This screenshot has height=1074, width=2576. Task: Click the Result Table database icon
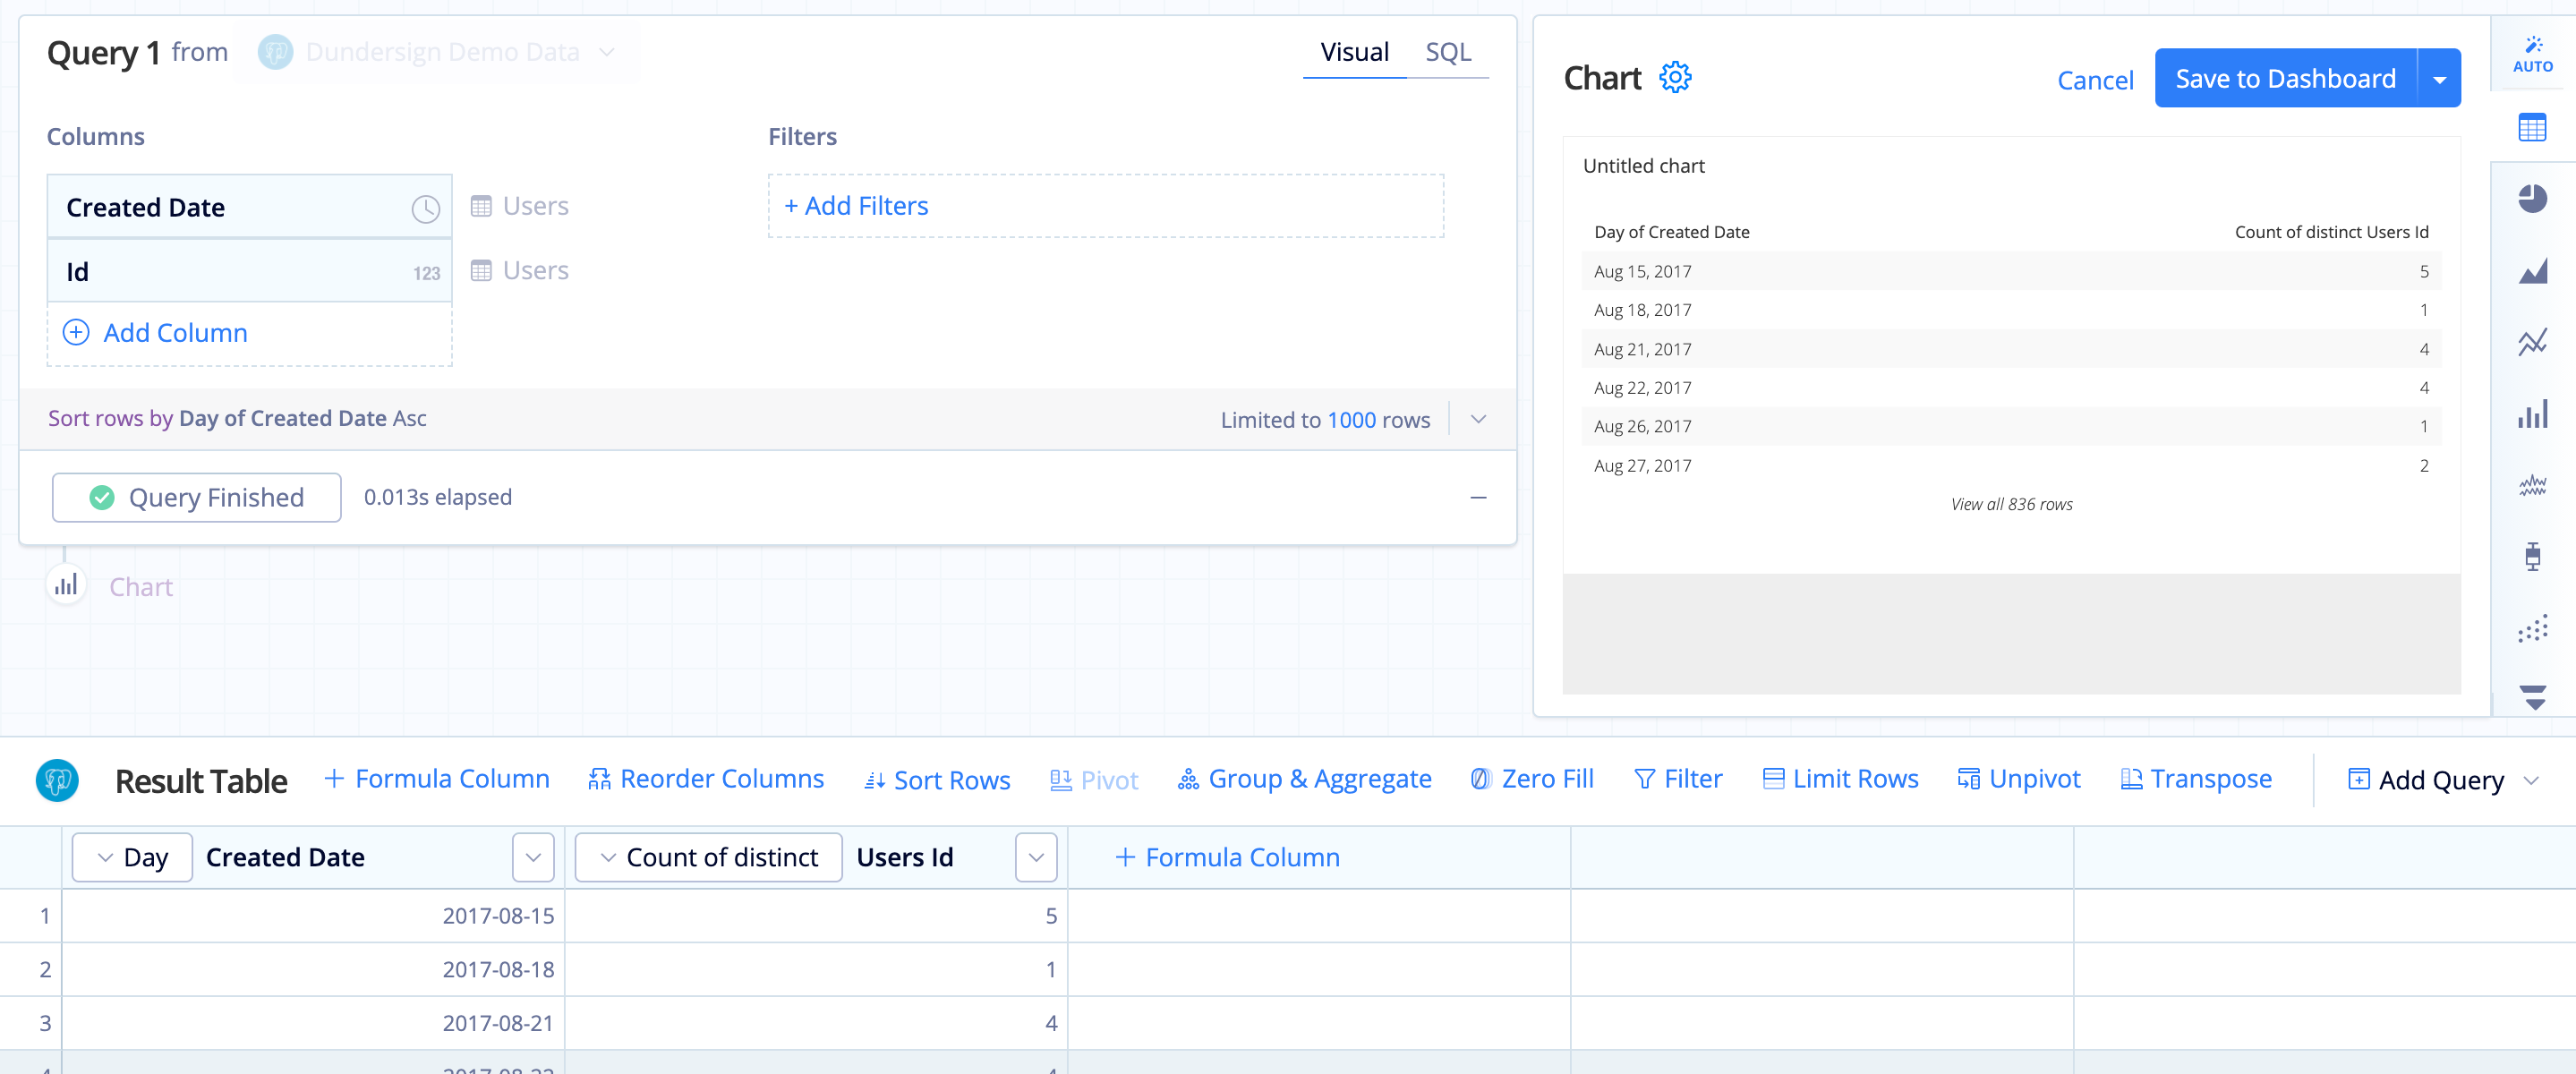57,780
